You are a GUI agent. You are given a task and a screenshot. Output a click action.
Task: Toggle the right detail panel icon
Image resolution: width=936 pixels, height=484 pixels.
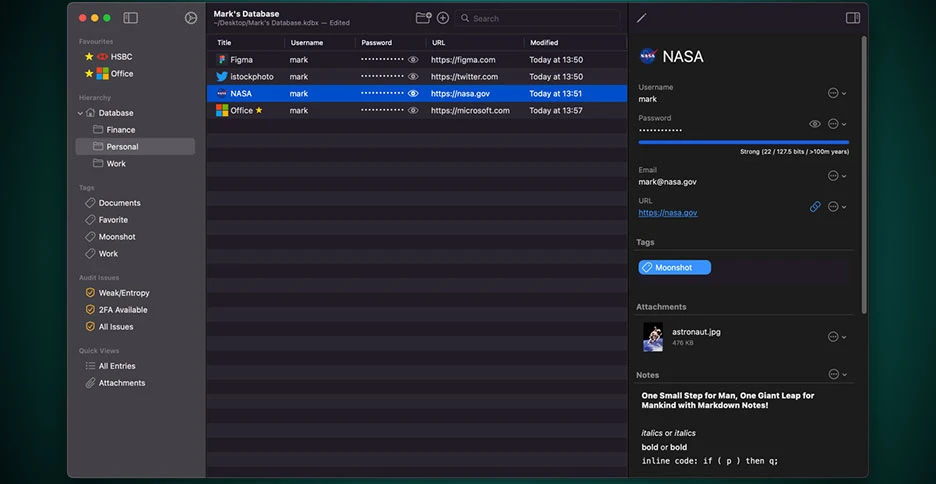(x=853, y=18)
